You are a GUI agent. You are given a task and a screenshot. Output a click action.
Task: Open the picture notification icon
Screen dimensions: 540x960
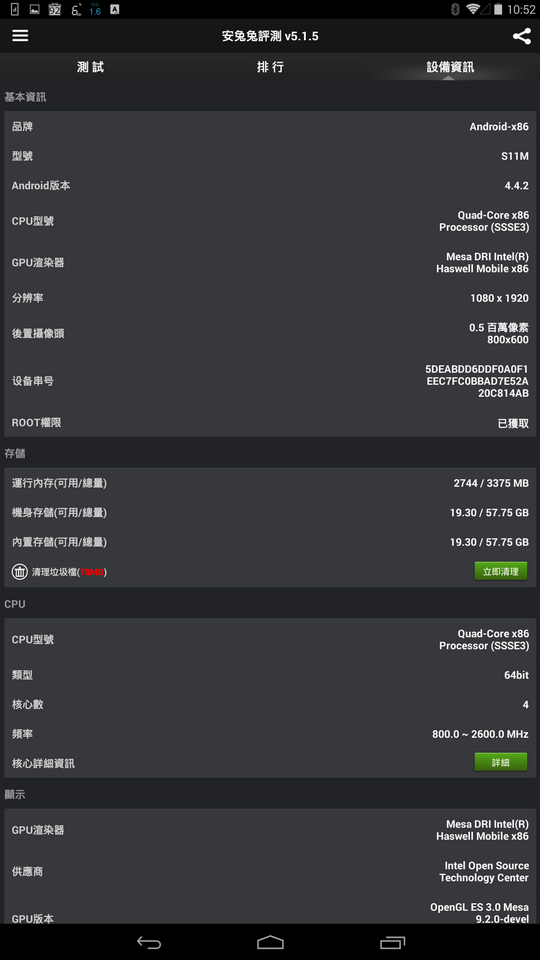[34, 9]
